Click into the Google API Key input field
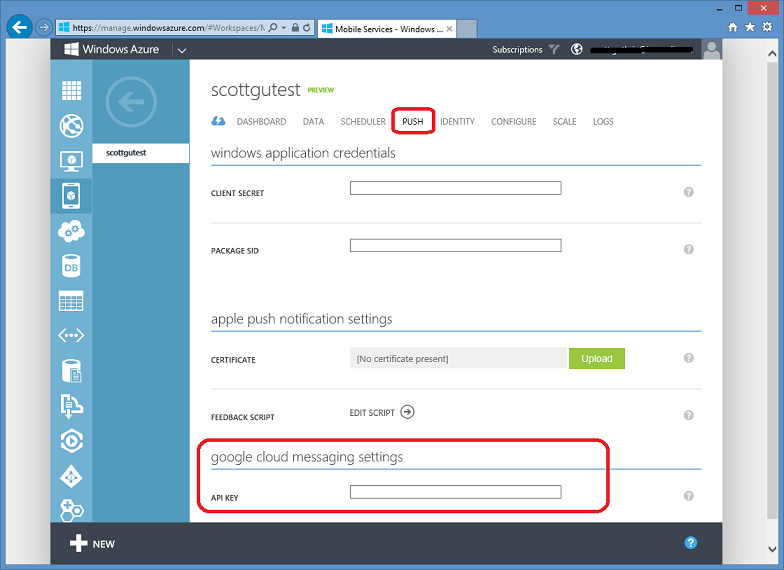Viewport: 784px width, 570px height. click(456, 492)
